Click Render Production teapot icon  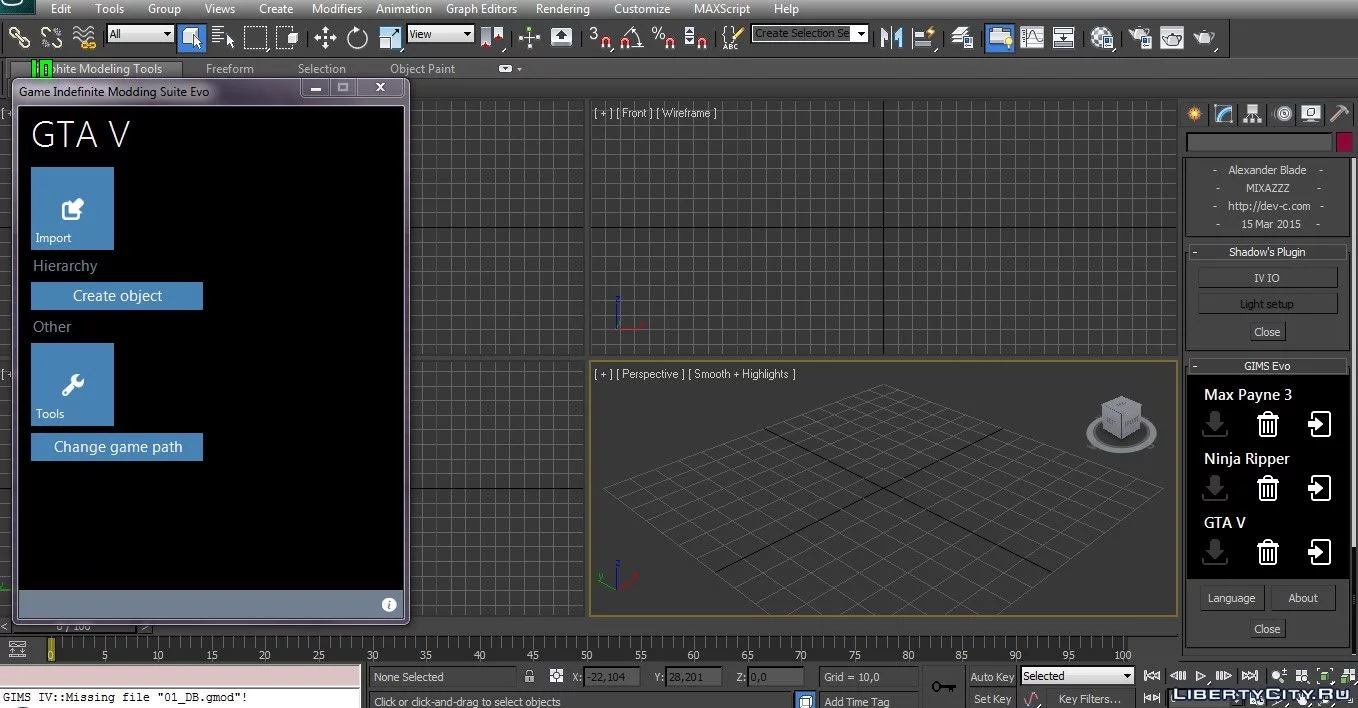(x=1205, y=38)
